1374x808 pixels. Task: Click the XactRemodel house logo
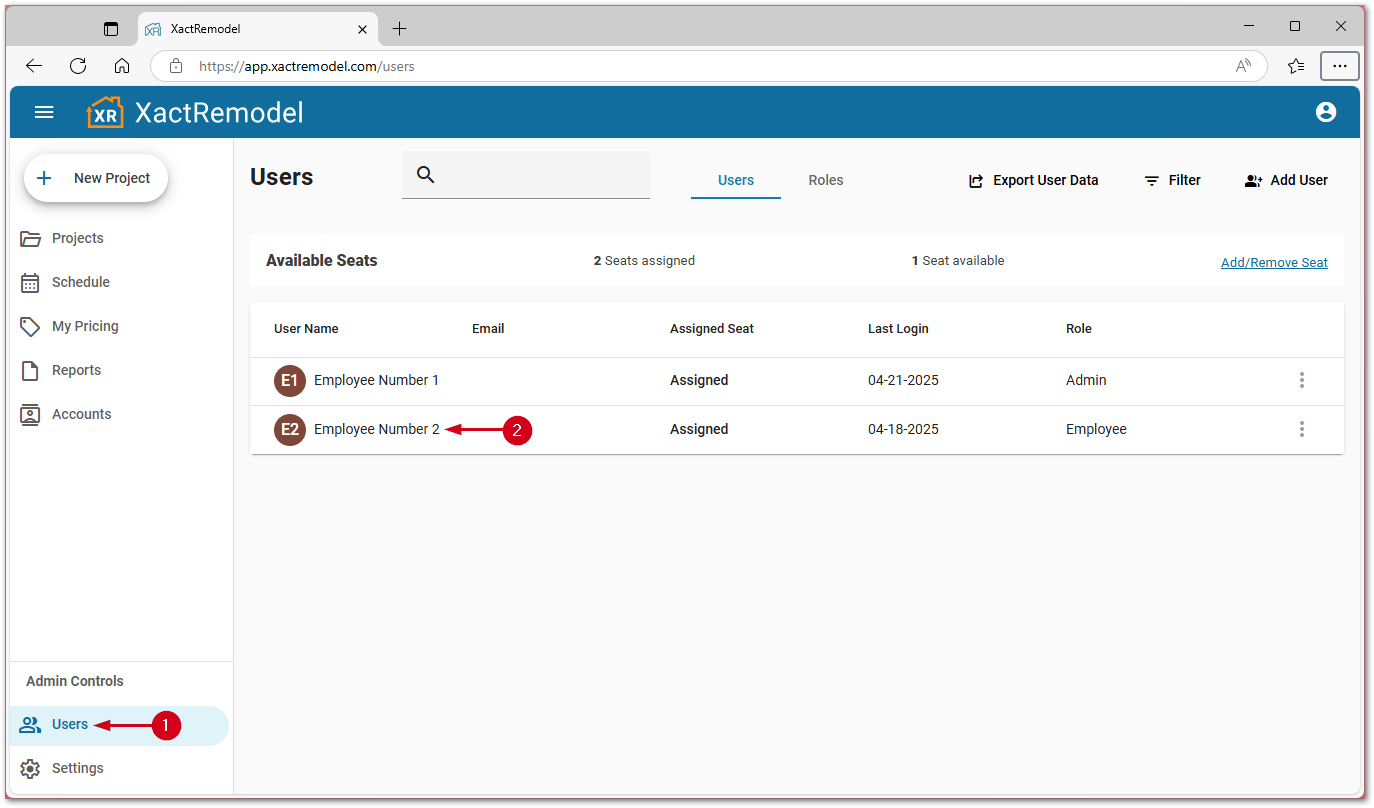(x=105, y=112)
